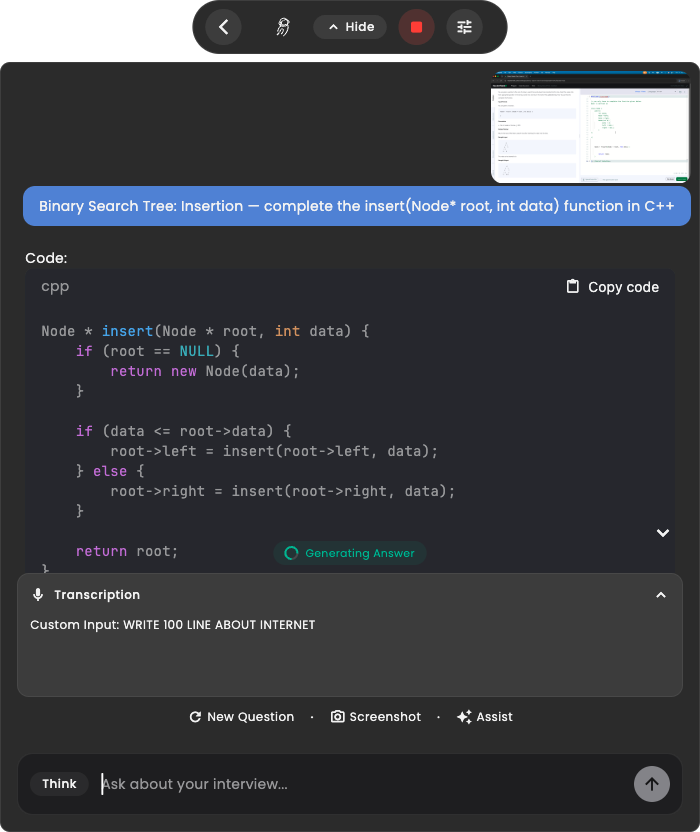This screenshot has height=832, width=700.
Task: Open the captured screenshot thumbnail
Action: click(590, 127)
